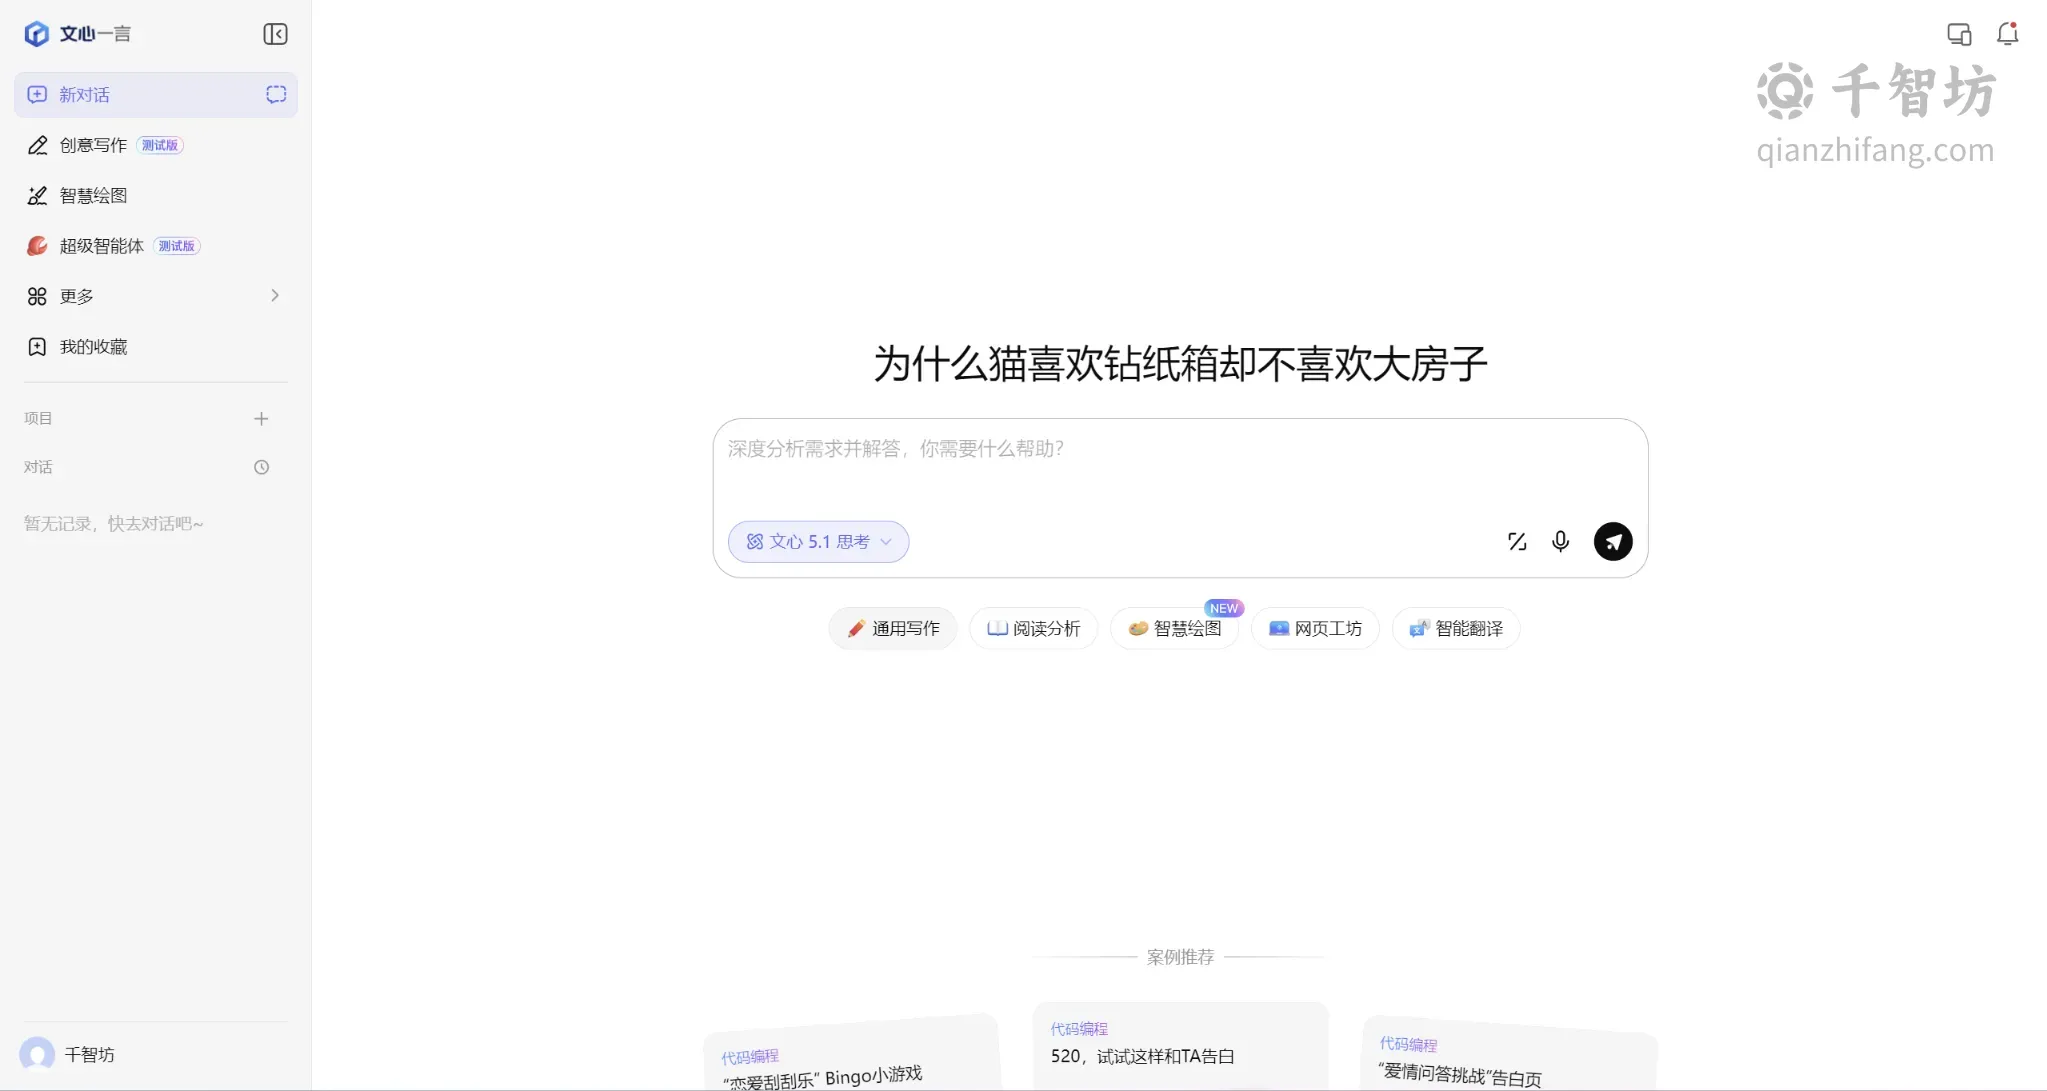
Task: Select the 智能翻译 chip
Action: coord(1457,629)
